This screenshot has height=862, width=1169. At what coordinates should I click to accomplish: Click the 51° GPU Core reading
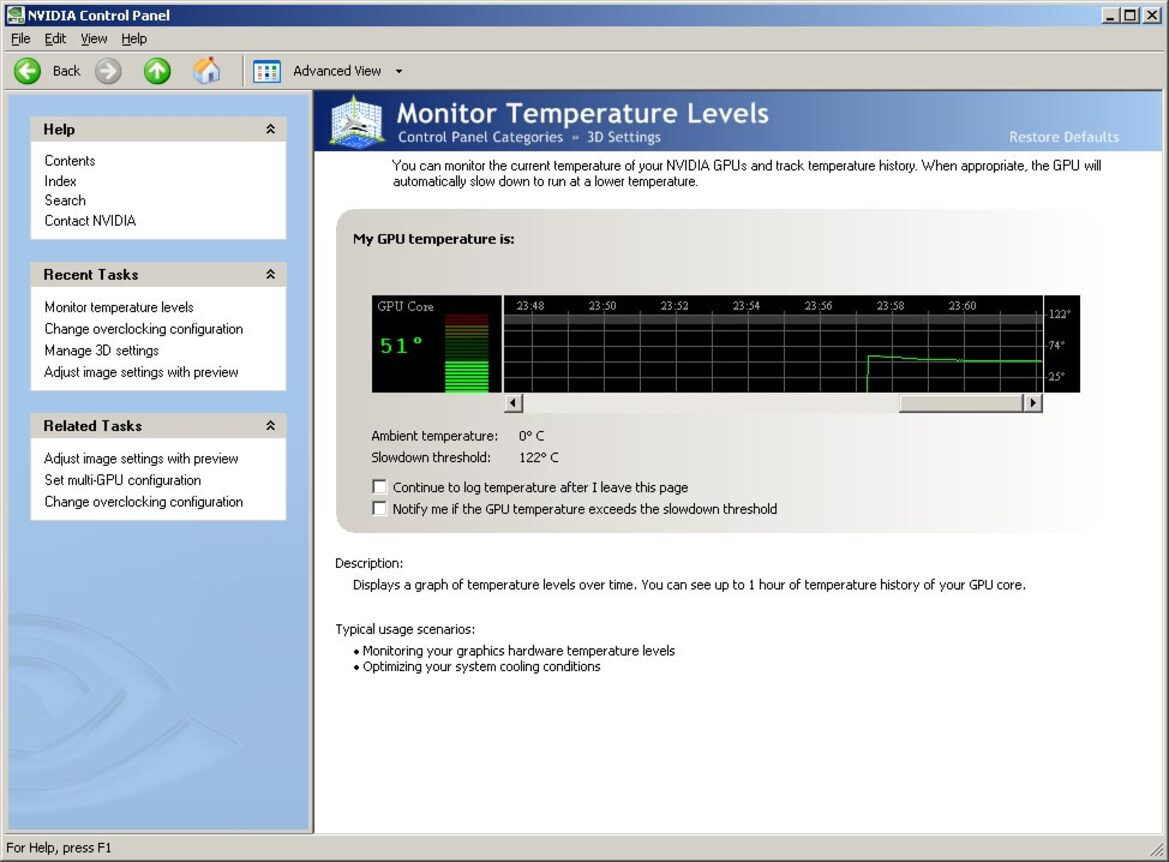pyautogui.click(x=401, y=345)
